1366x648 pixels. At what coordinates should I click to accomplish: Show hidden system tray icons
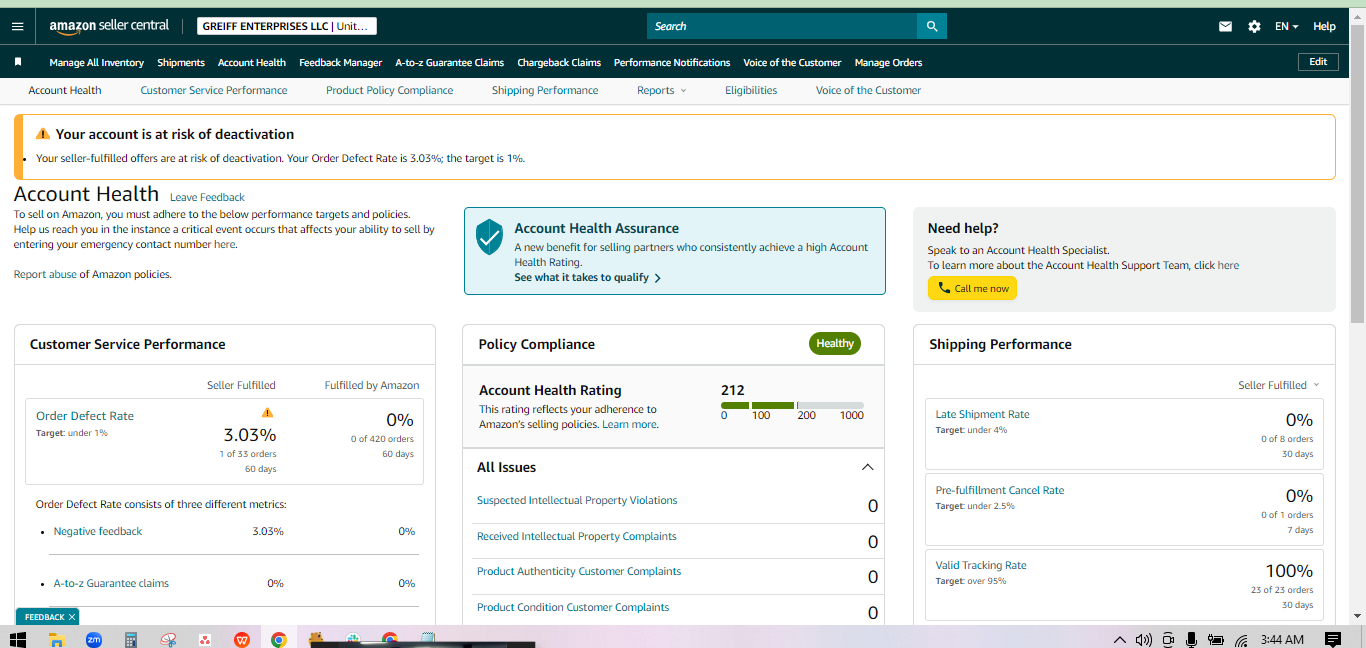pyautogui.click(x=1119, y=639)
